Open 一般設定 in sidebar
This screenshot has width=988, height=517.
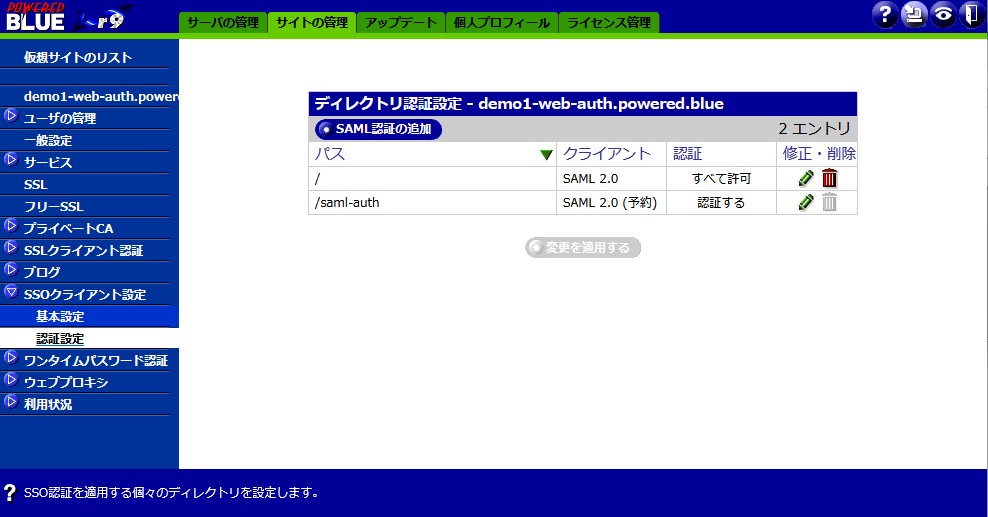click(x=48, y=140)
